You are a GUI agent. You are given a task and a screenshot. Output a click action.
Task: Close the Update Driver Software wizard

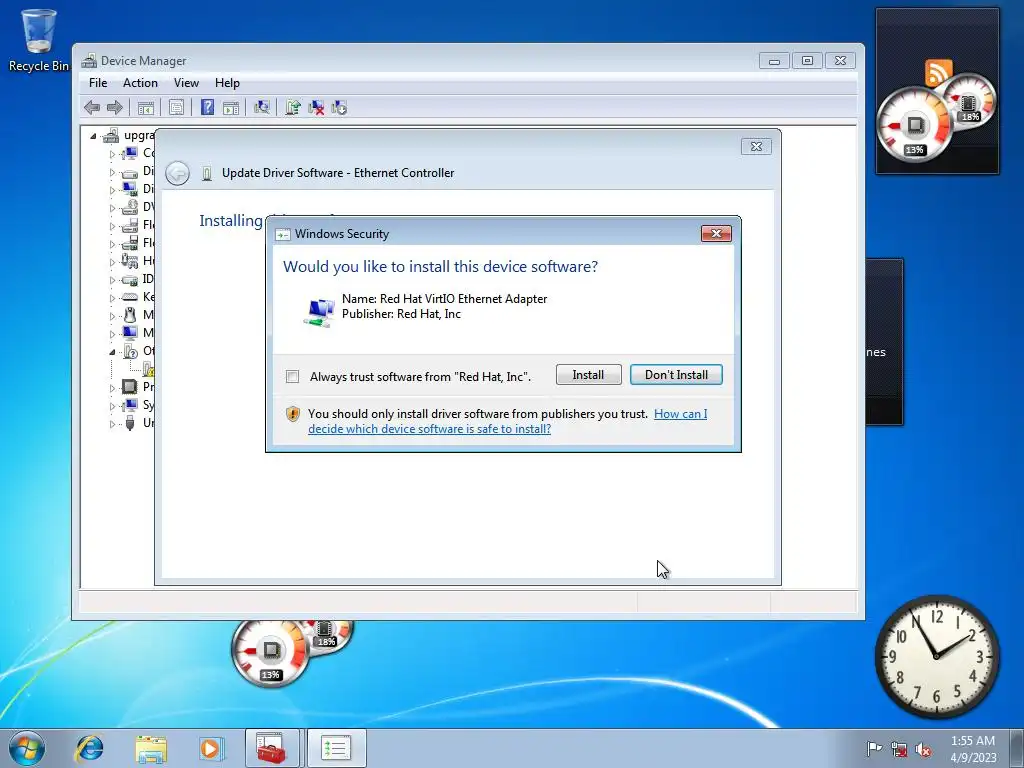(756, 146)
